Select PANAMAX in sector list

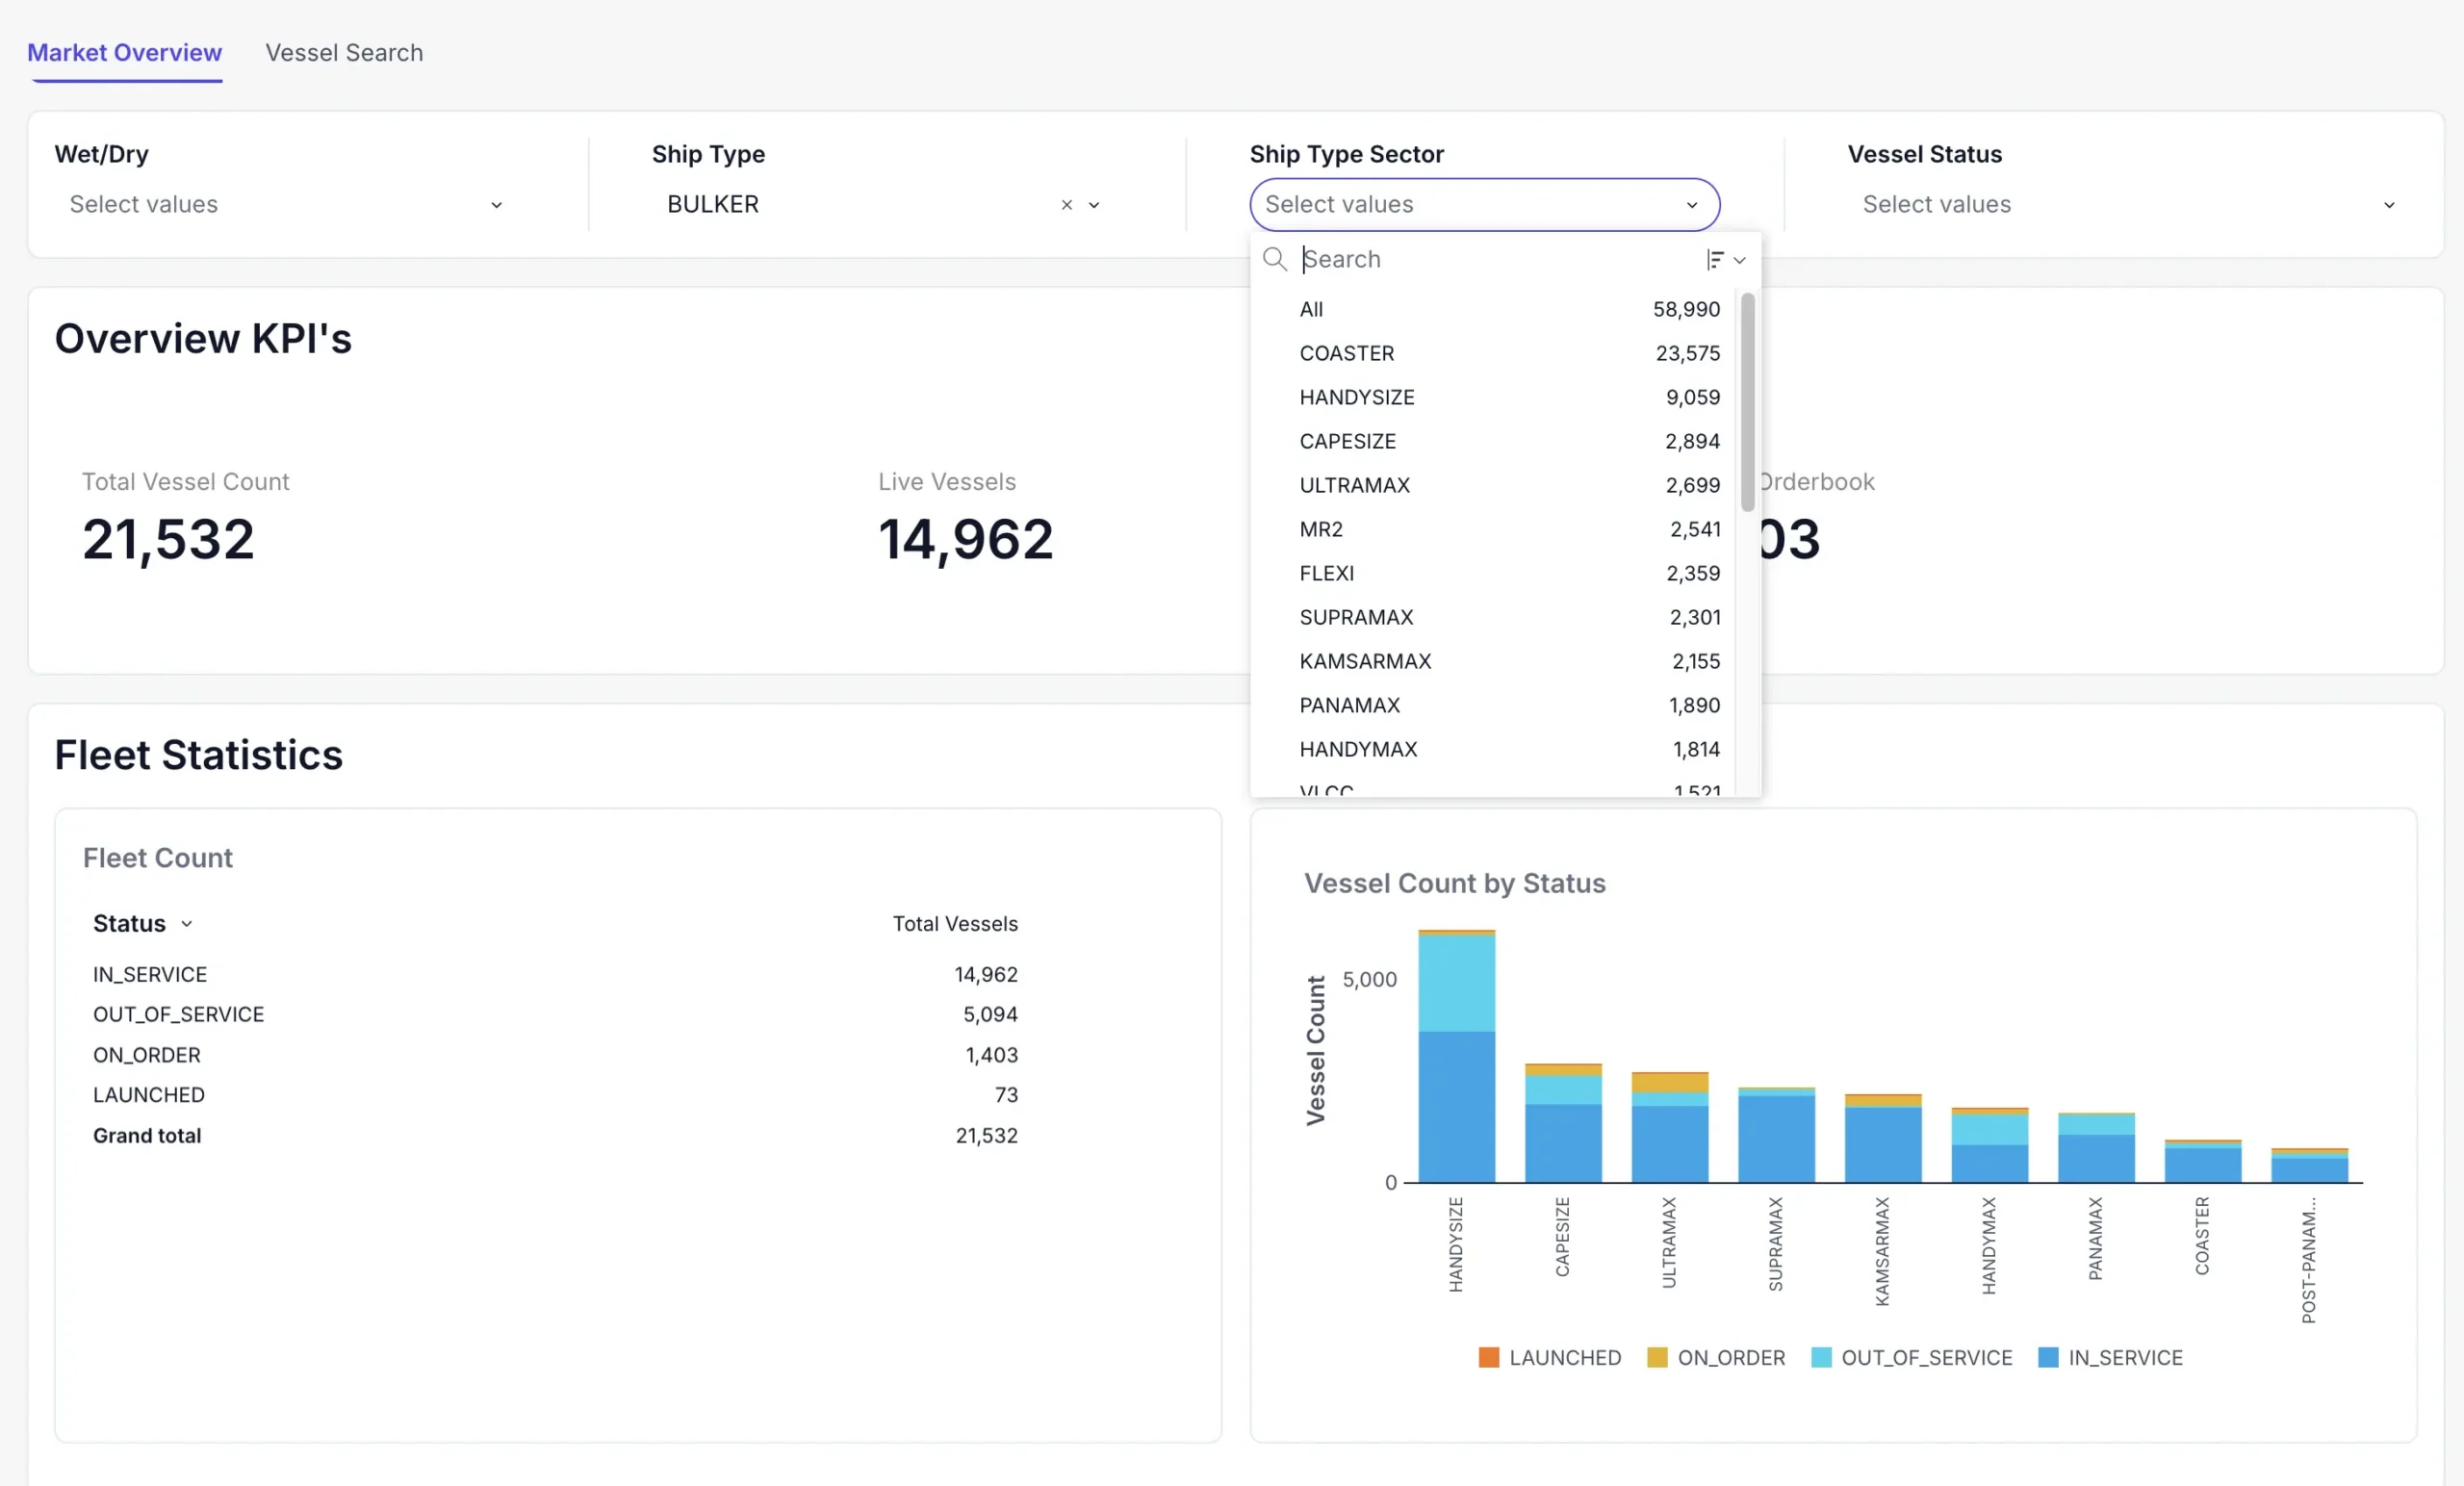1494,705
